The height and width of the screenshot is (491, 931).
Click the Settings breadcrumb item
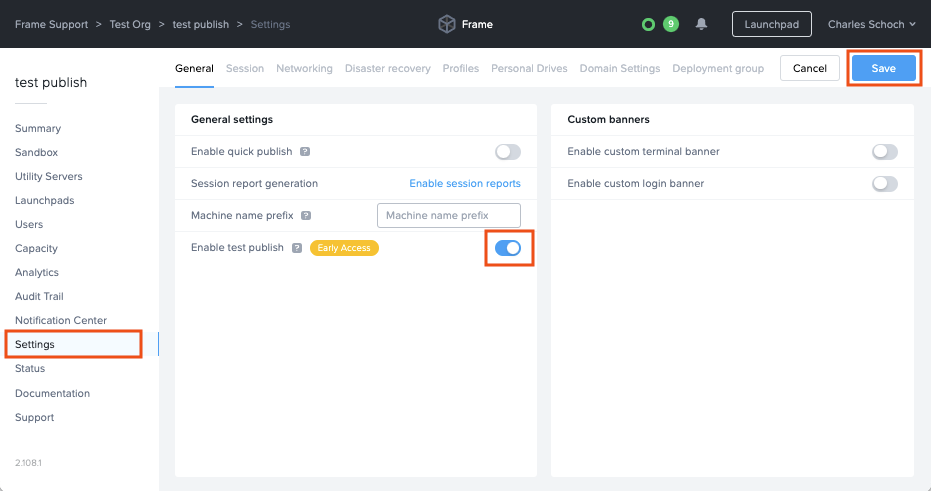(x=270, y=24)
